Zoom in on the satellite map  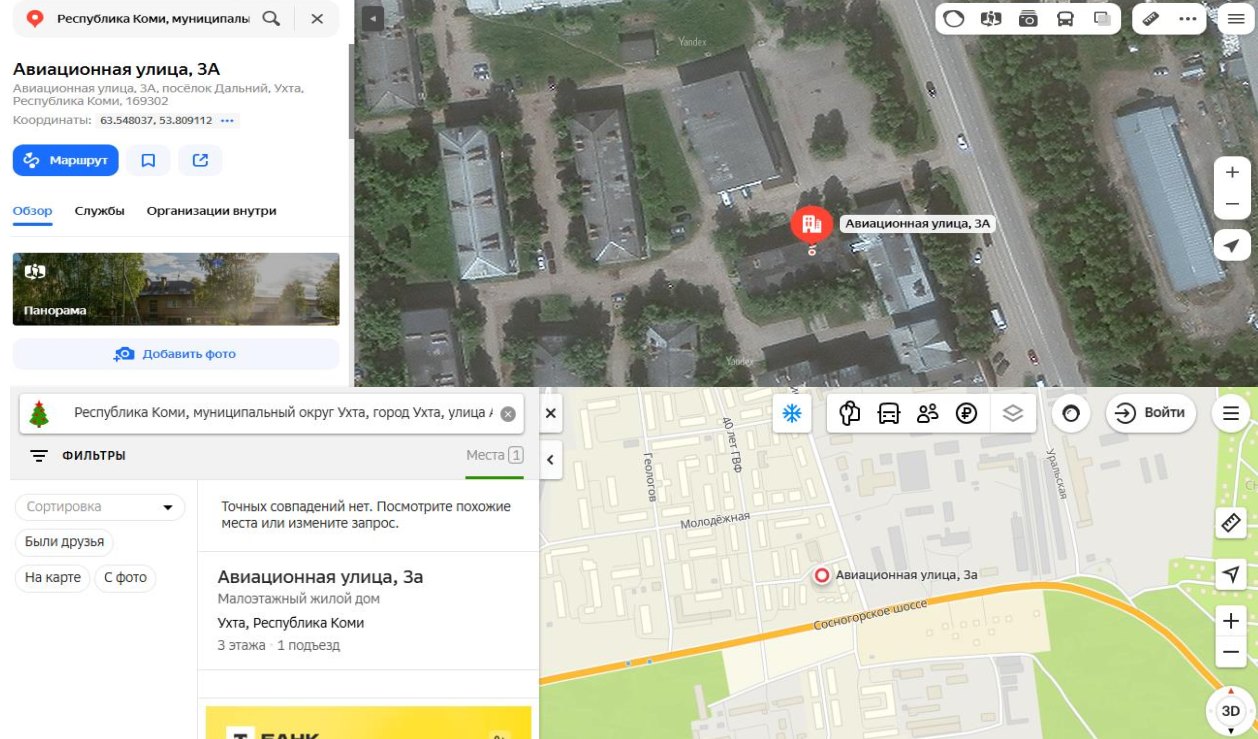1232,172
